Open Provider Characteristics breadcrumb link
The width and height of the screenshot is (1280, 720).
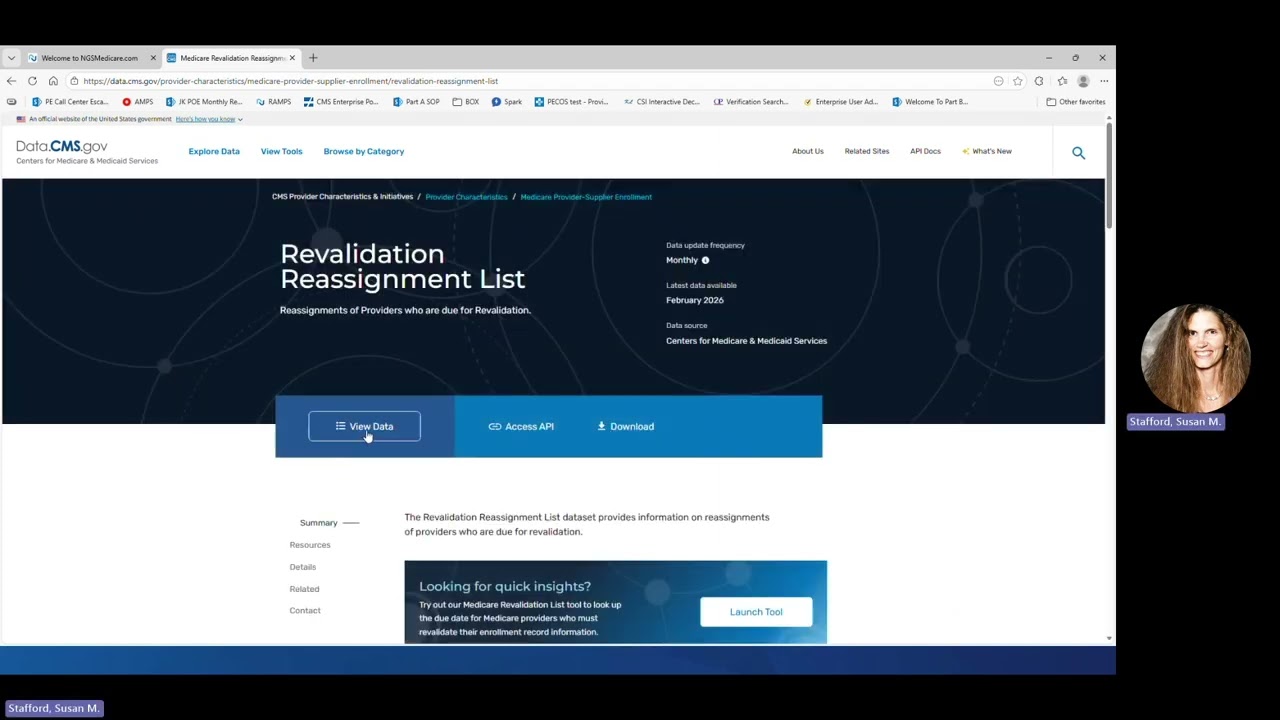pyautogui.click(x=466, y=197)
